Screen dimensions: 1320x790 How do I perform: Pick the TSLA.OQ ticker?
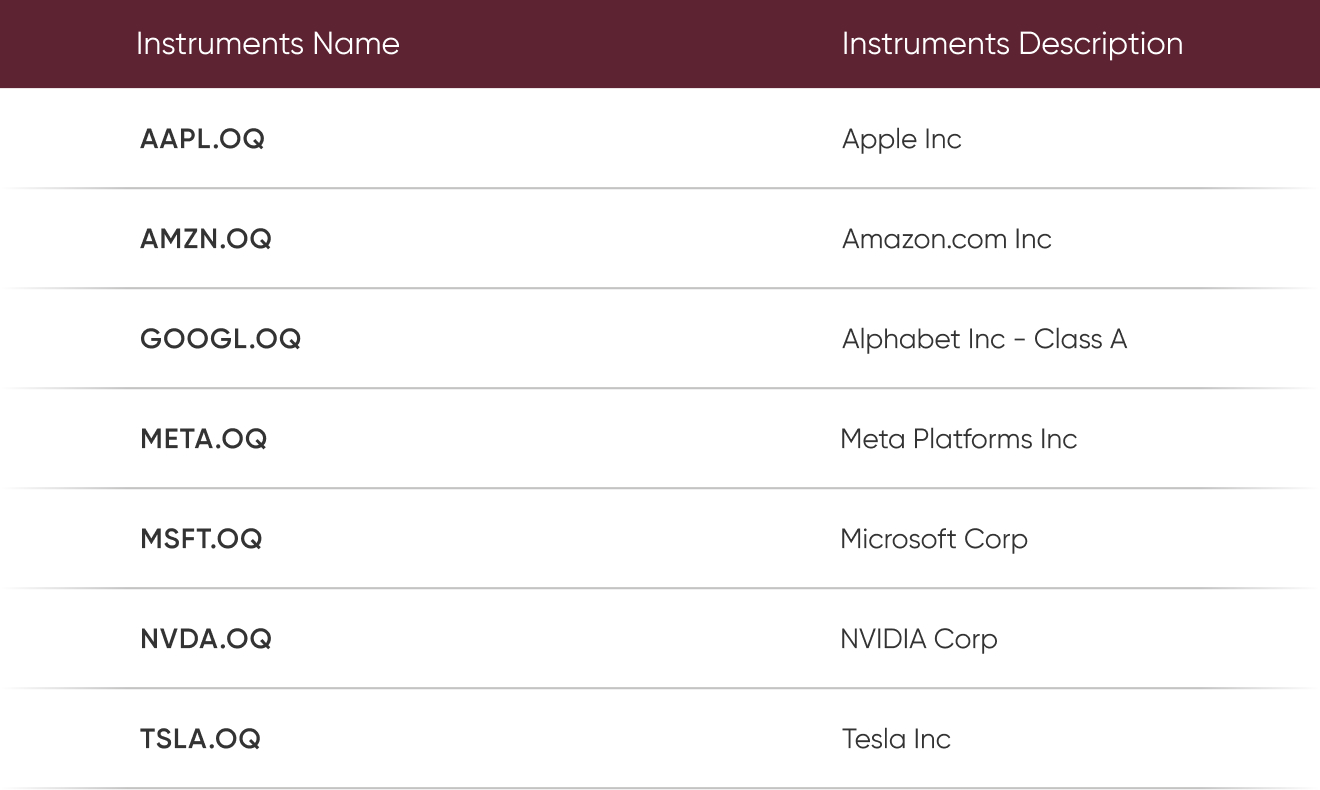(200, 739)
